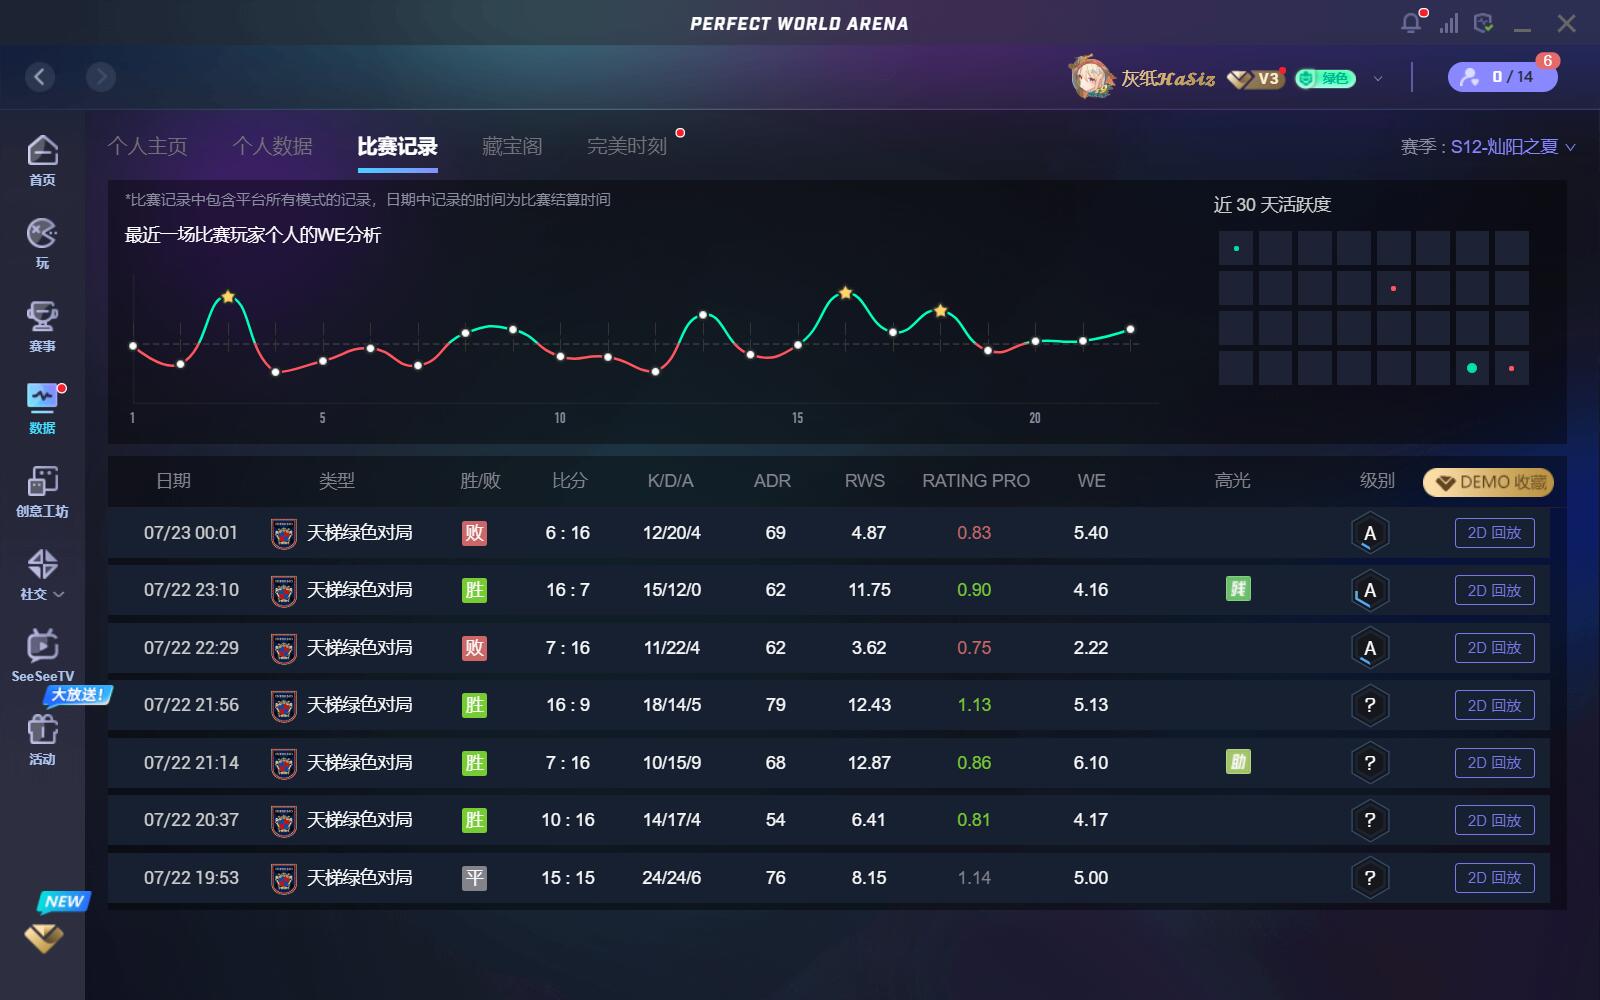The height and width of the screenshot is (1000, 1600).
Task: Click 2D 回放 for 07/23 00:01 match
Action: pyautogui.click(x=1494, y=533)
